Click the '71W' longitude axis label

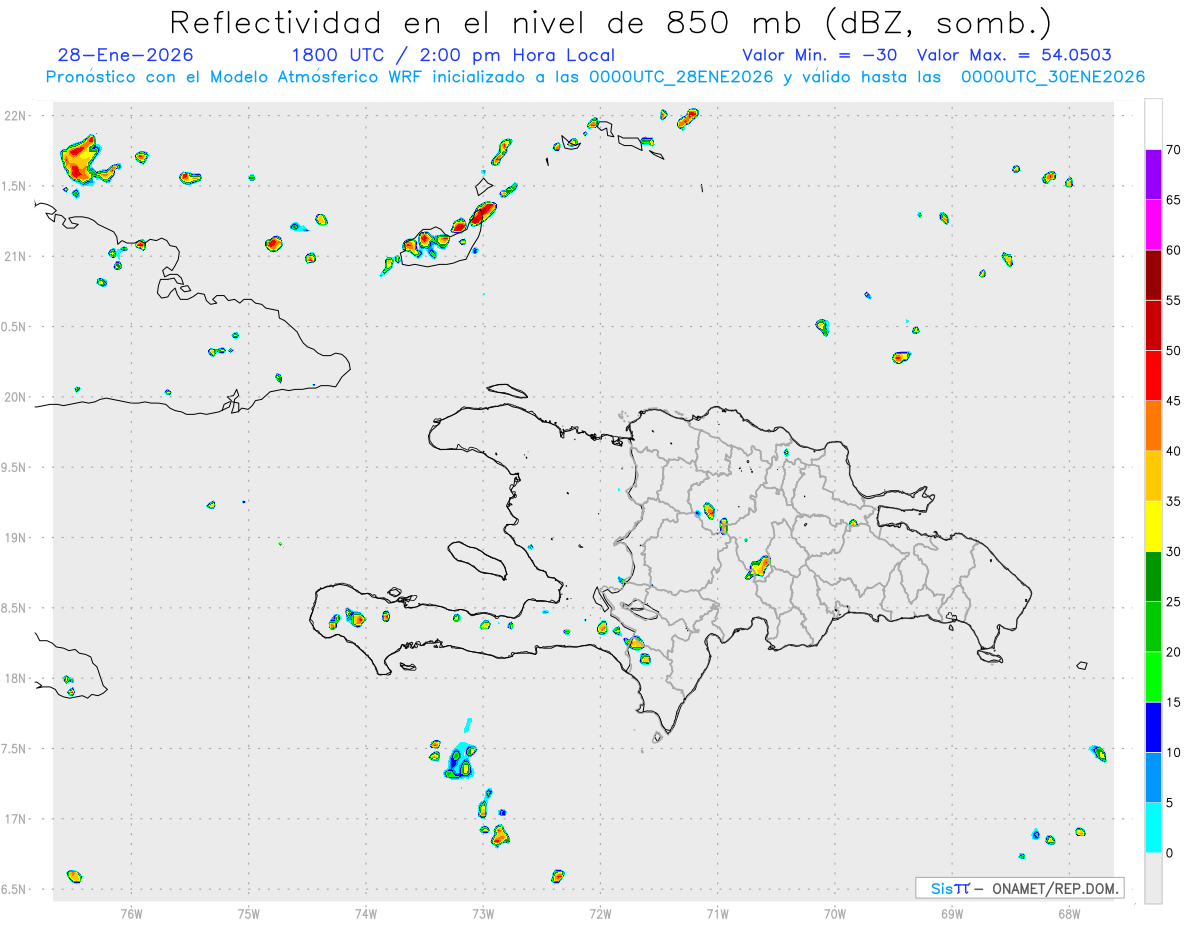[x=717, y=913]
